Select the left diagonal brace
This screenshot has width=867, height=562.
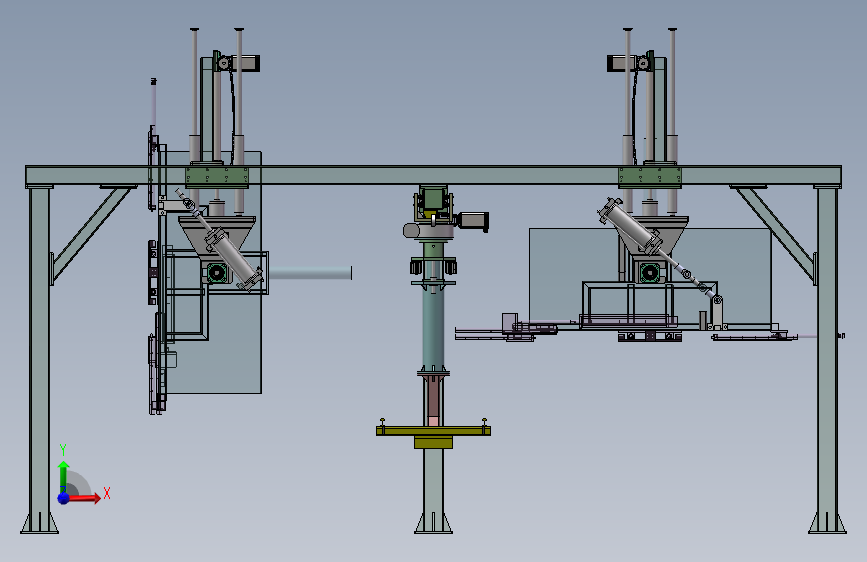[x=91, y=232]
